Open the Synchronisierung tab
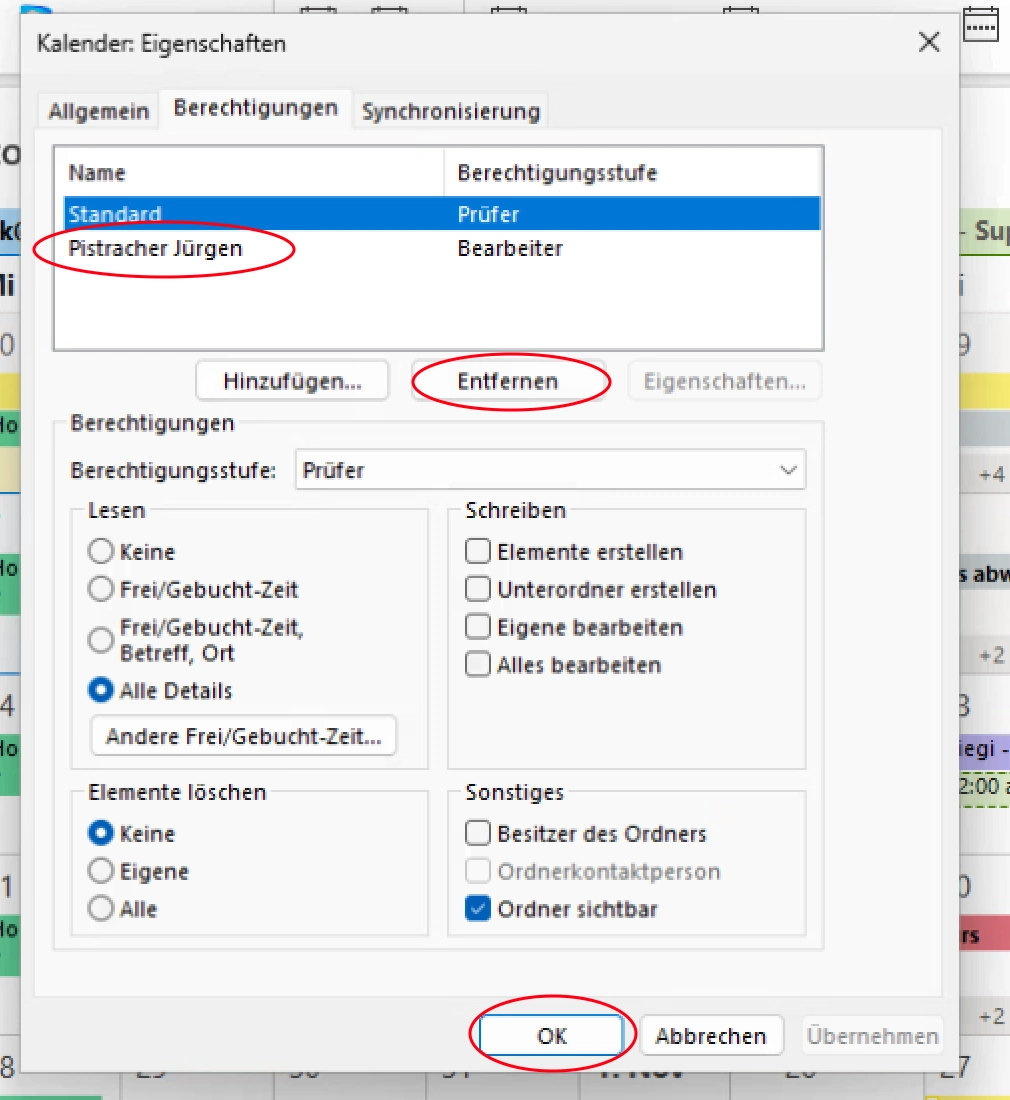 coord(450,111)
